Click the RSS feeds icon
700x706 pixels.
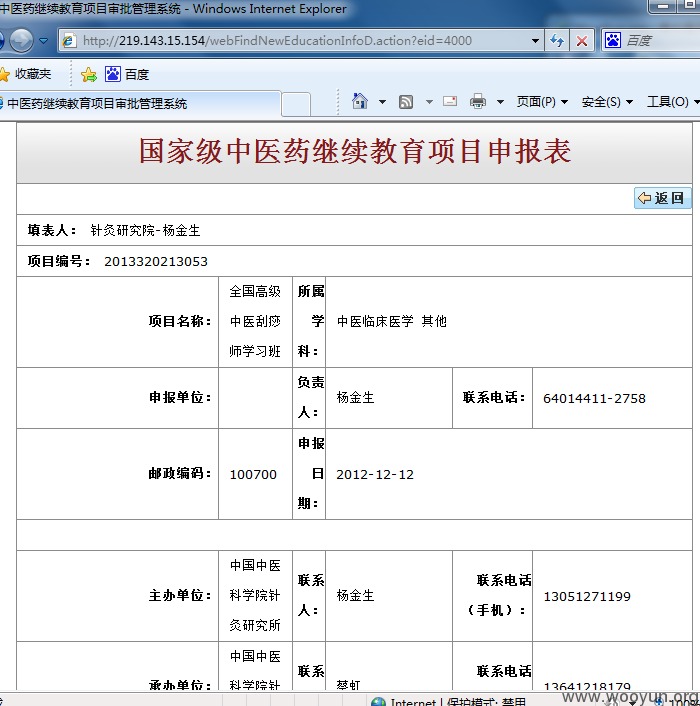click(406, 102)
